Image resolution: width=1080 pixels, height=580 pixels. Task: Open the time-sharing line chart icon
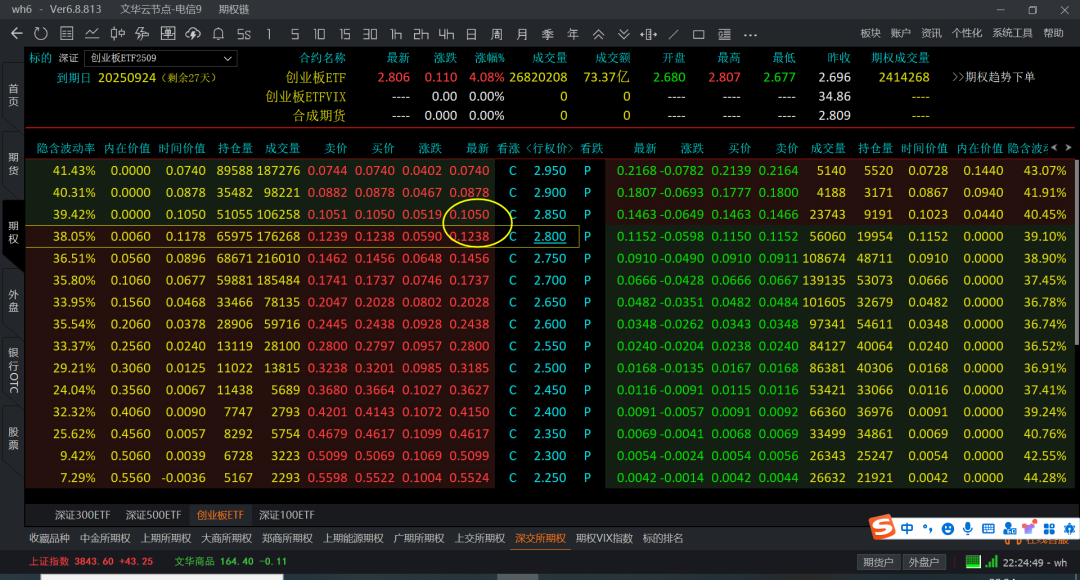pos(92,34)
